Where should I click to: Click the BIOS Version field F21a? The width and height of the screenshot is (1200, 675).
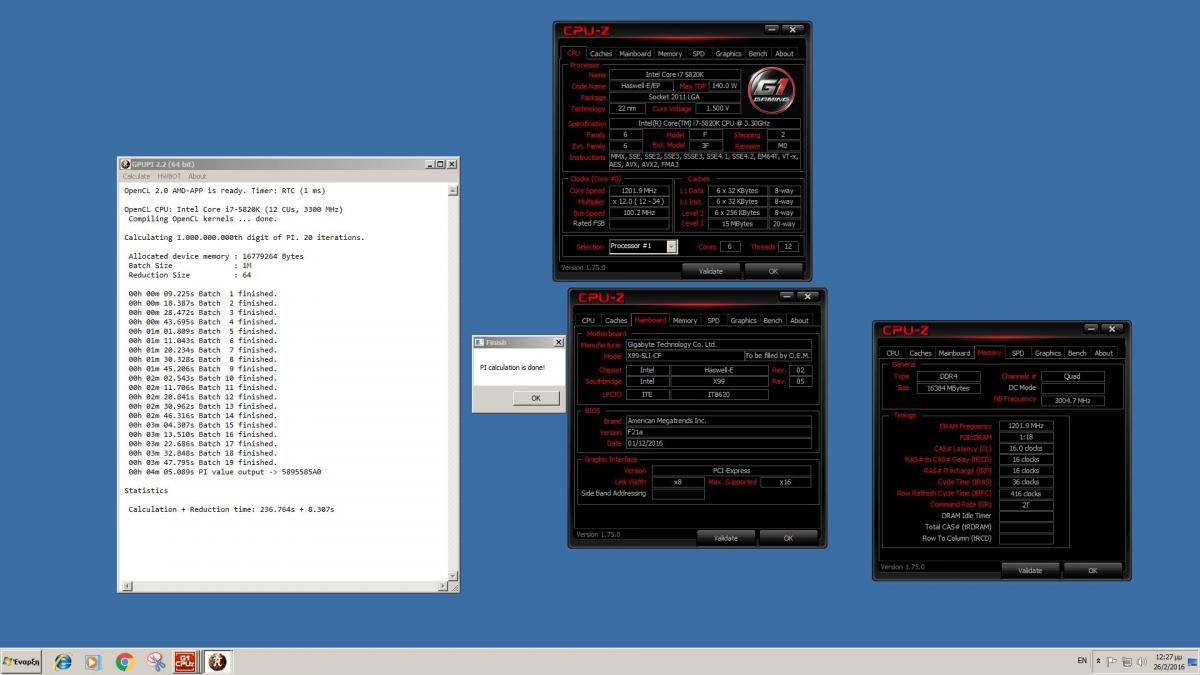(717, 432)
